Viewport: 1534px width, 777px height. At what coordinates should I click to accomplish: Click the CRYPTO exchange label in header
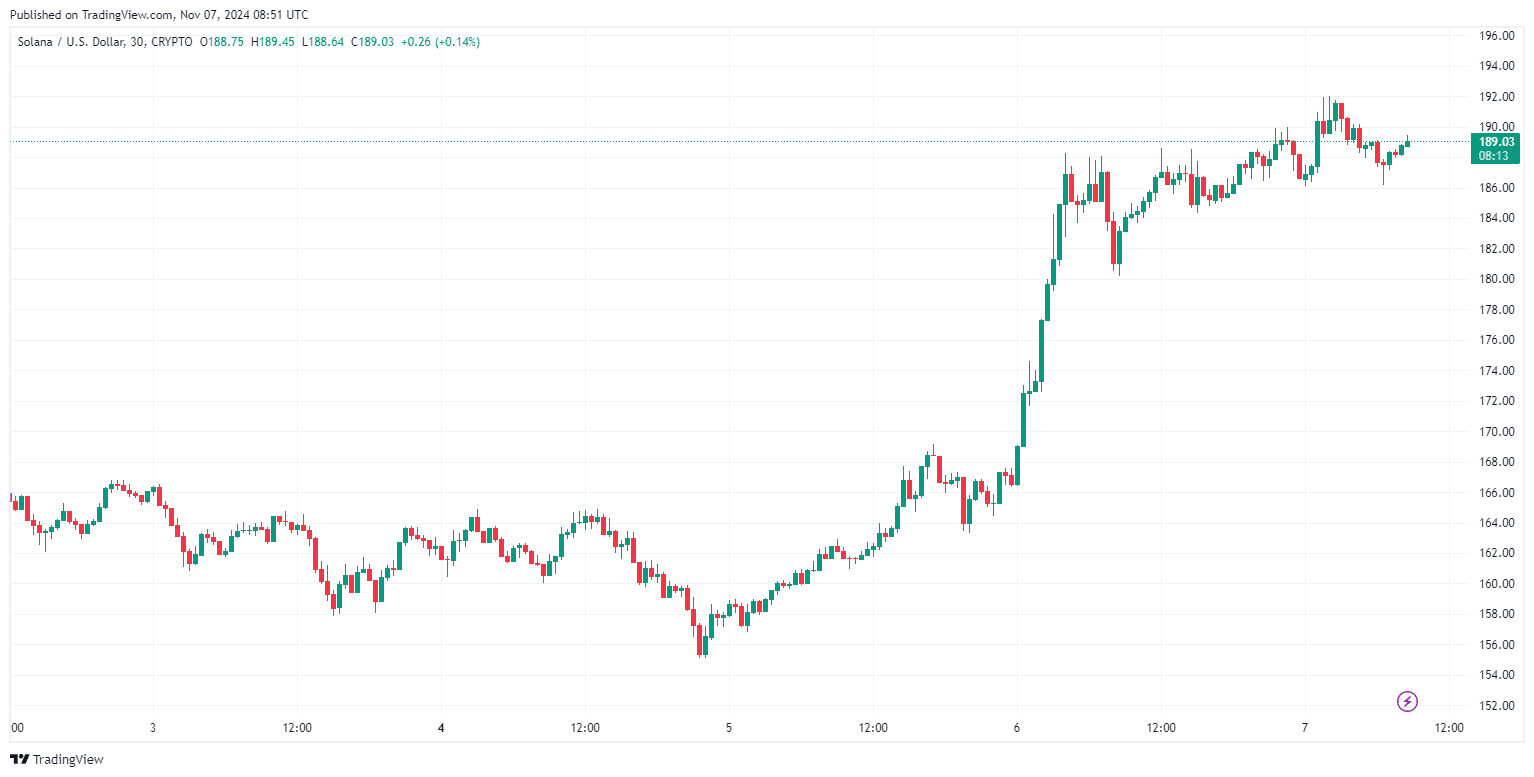coord(173,42)
